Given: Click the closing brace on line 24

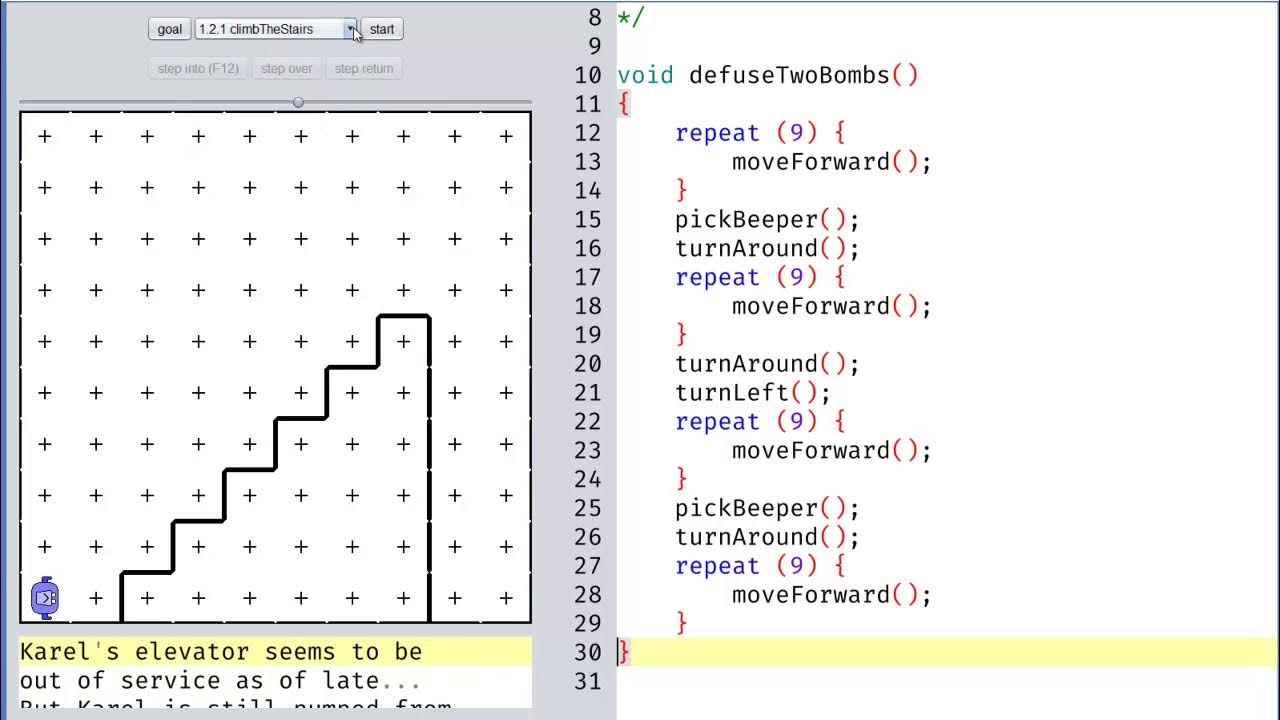Looking at the screenshot, I should pos(682,479).
